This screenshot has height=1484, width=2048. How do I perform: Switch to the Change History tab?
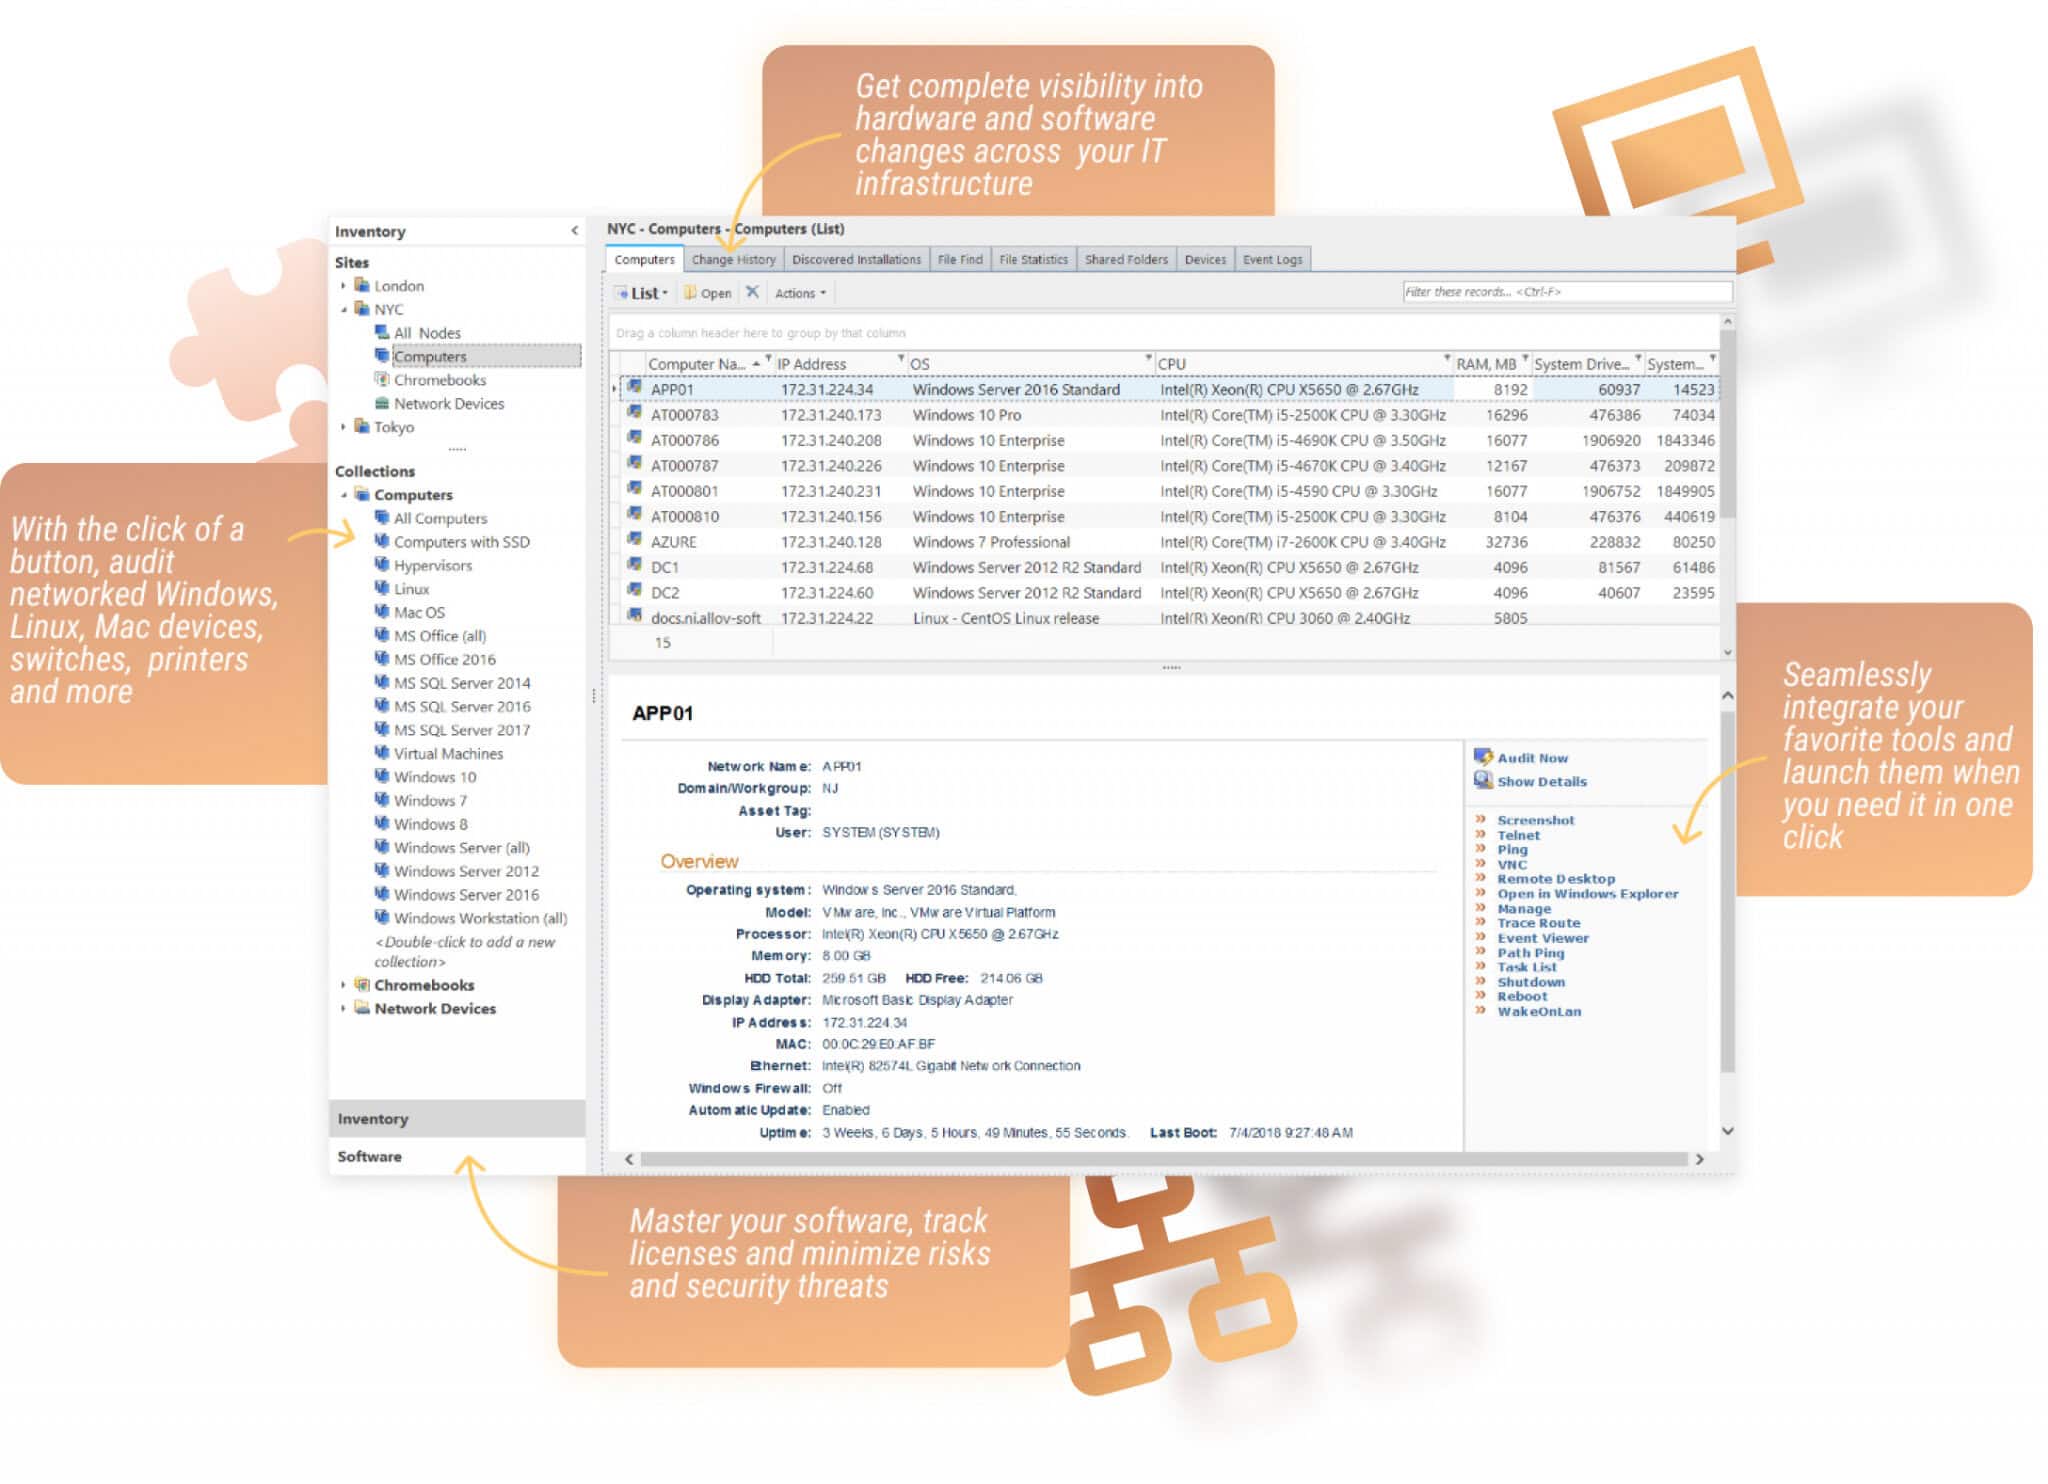point(735,259)
